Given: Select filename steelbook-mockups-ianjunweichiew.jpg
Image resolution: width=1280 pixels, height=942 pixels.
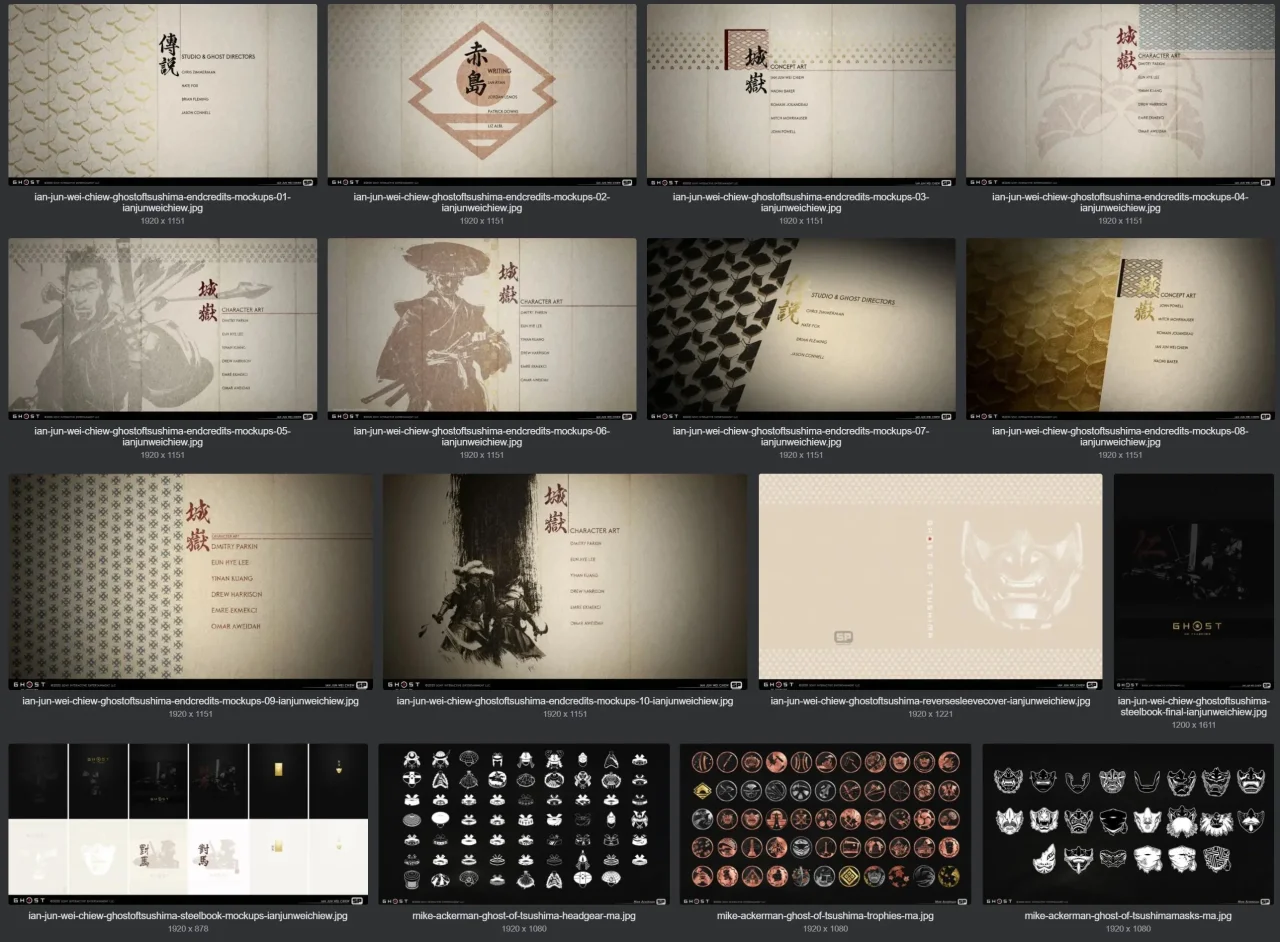Looking at the screenshot, I should (x=188, y=916).
